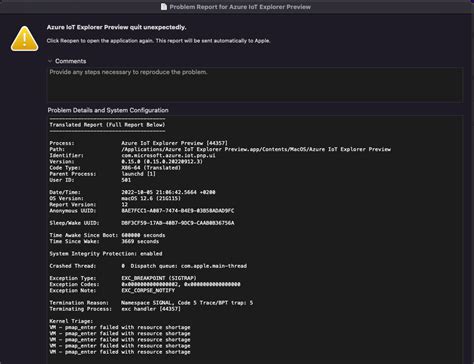The width and height of the screenshot is (474, 364).
Task: Click the System Integrity Protection: enabled line
Action: 106,254
